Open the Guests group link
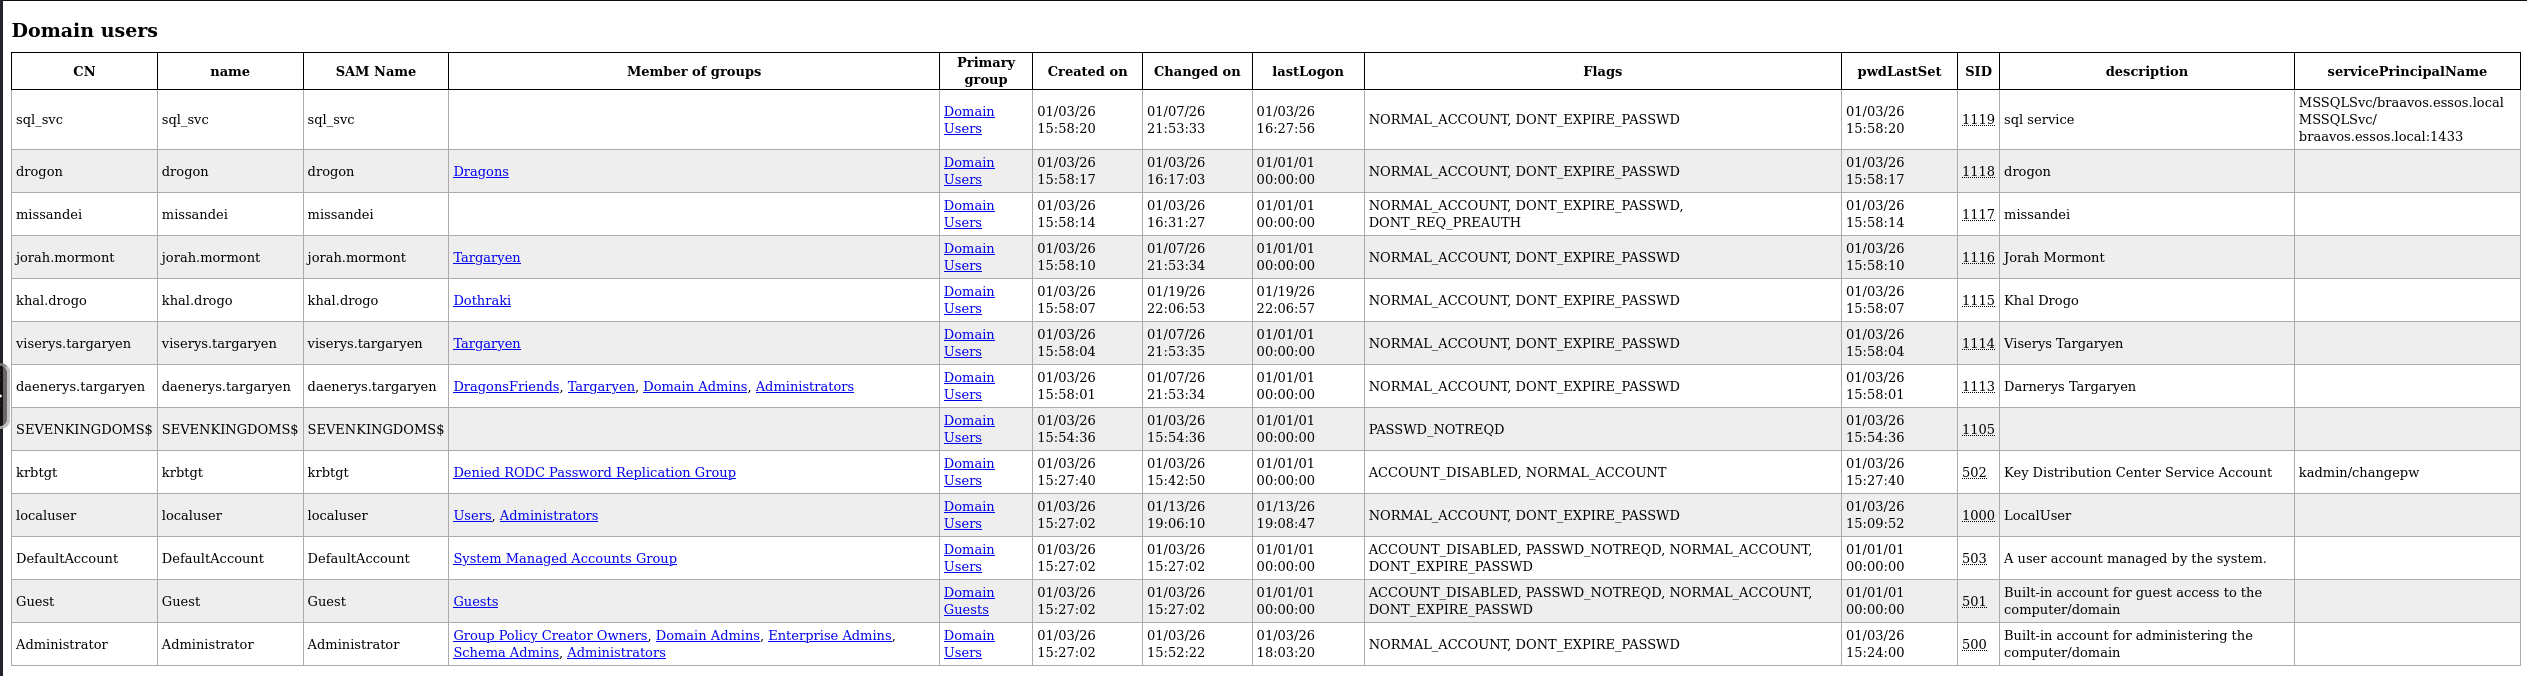 [475, 601]
